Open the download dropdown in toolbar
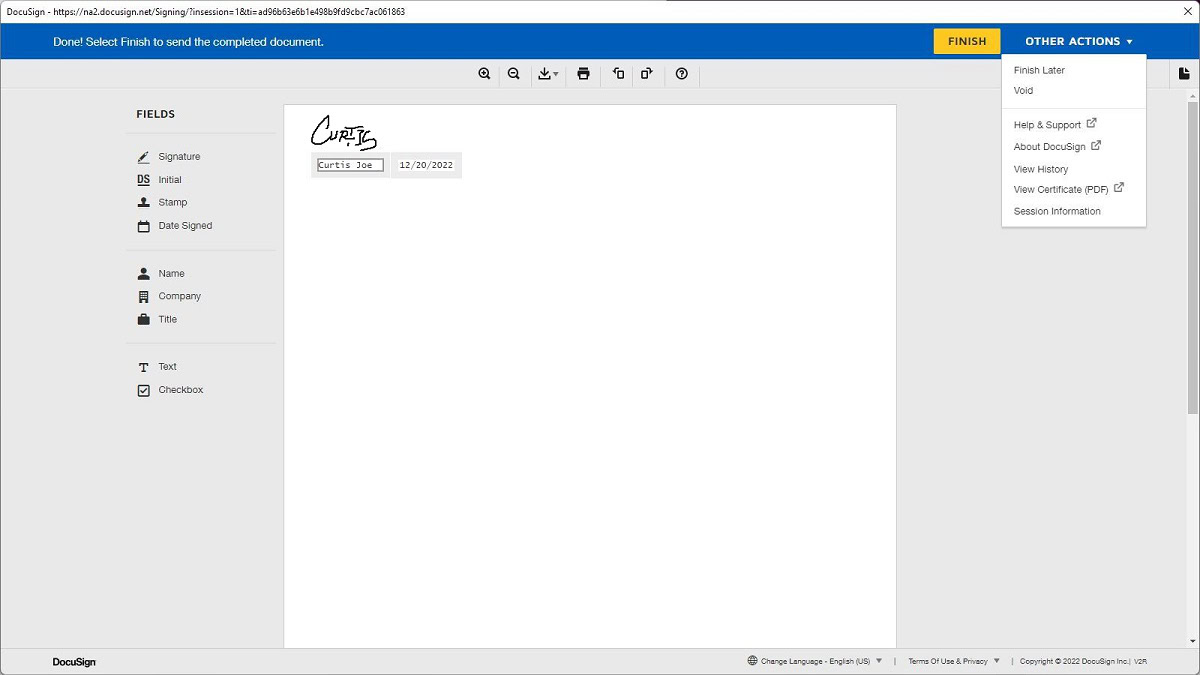The image size is (1200, 675). 548,74
